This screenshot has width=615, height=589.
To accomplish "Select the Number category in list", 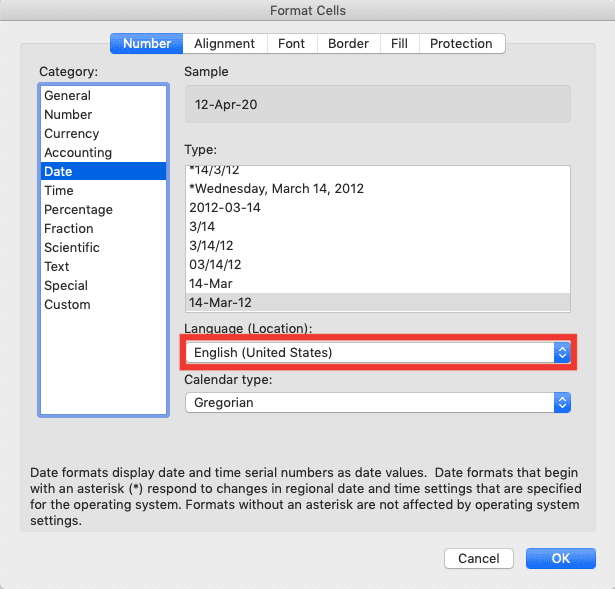I will click(x=104, y=115).
